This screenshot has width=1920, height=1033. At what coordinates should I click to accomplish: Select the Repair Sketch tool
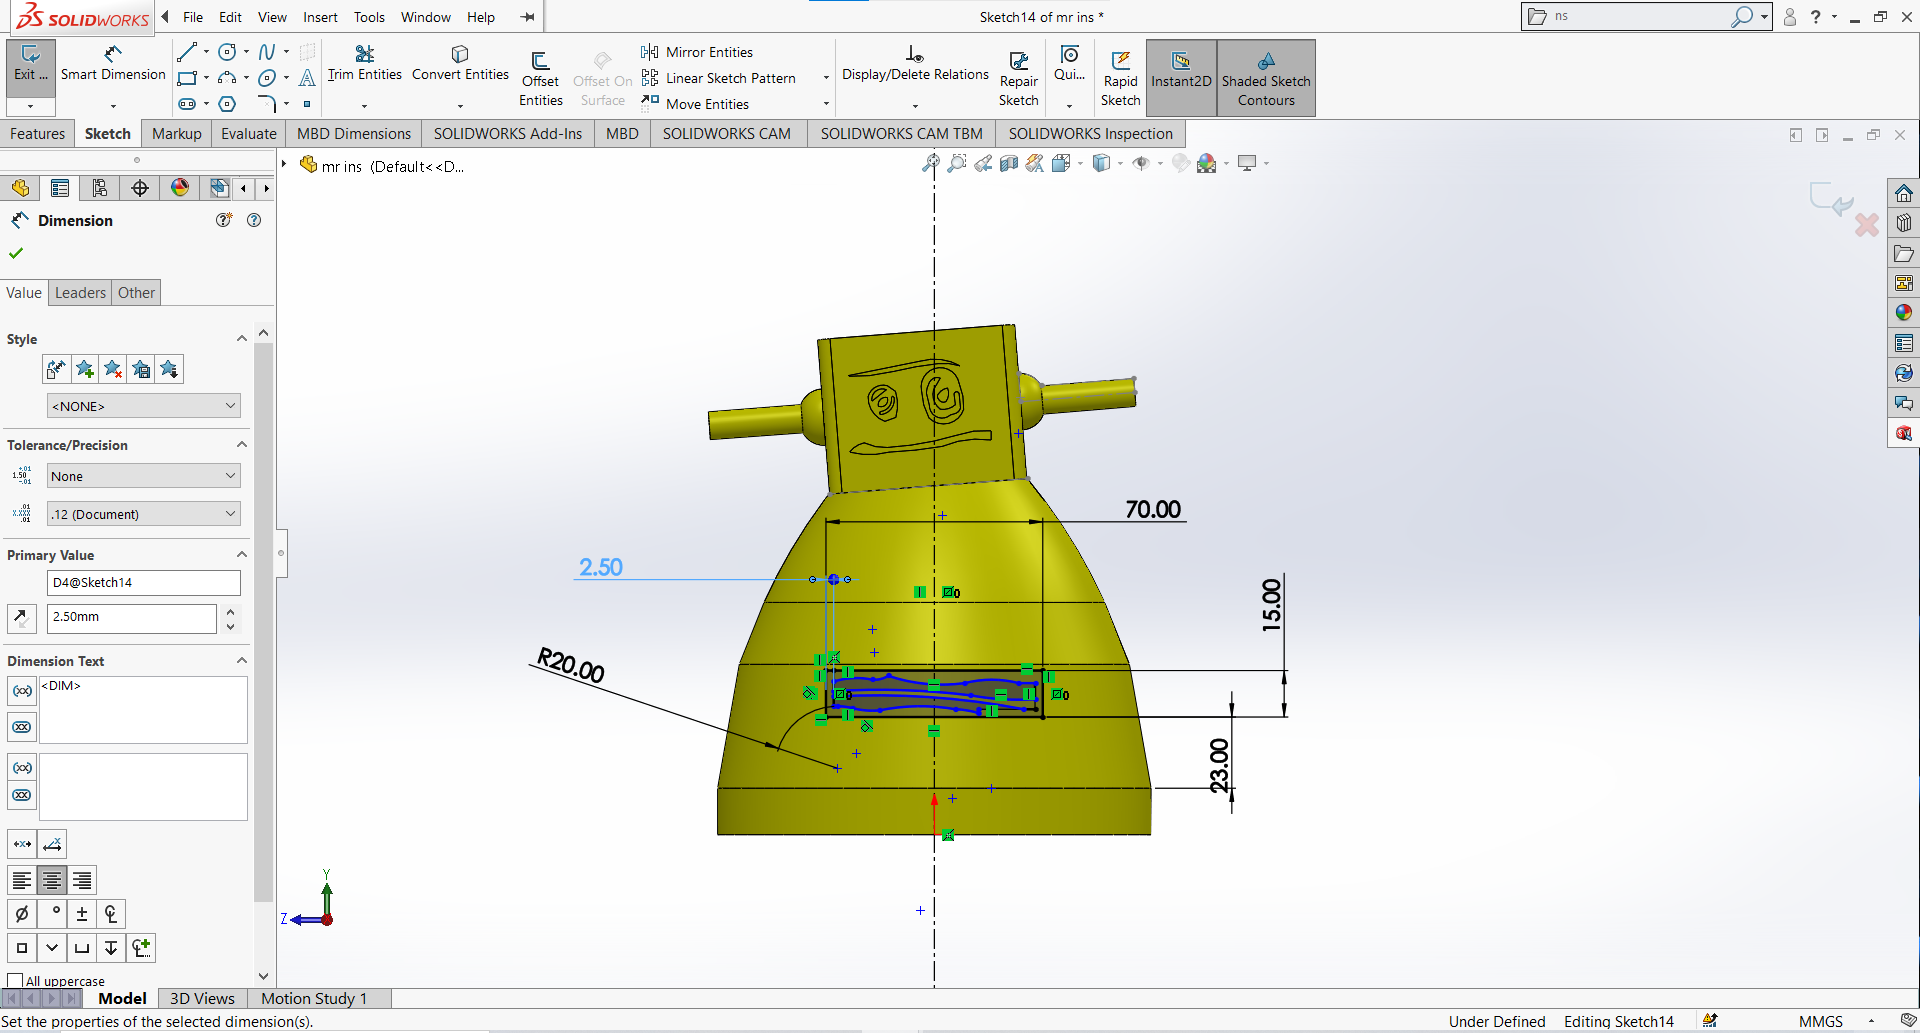(1019, 75)
